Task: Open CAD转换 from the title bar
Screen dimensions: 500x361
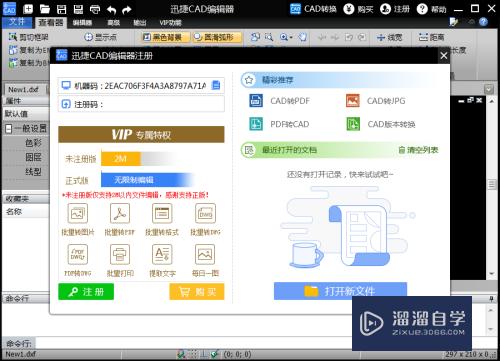Action: coord(313,9)
